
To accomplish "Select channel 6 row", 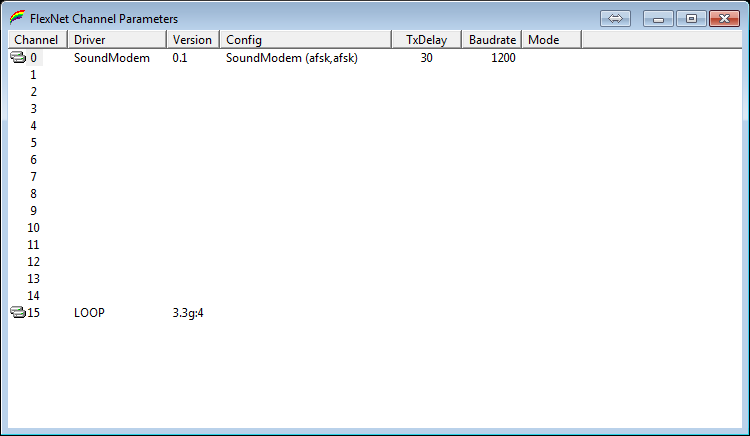I will pyautogui.click(x=33, y=160).
